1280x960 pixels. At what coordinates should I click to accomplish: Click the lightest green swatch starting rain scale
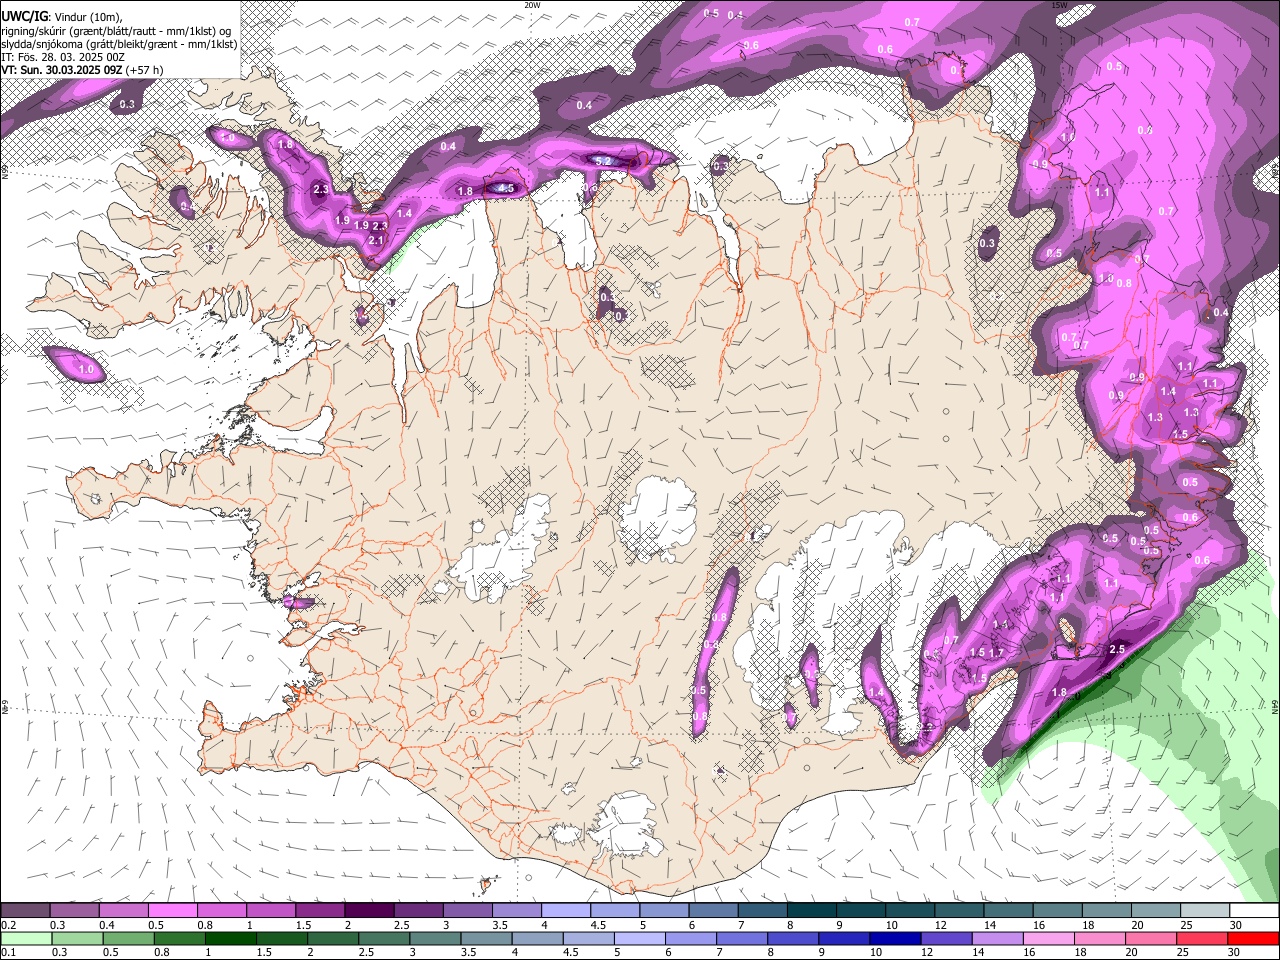point(26,938)
